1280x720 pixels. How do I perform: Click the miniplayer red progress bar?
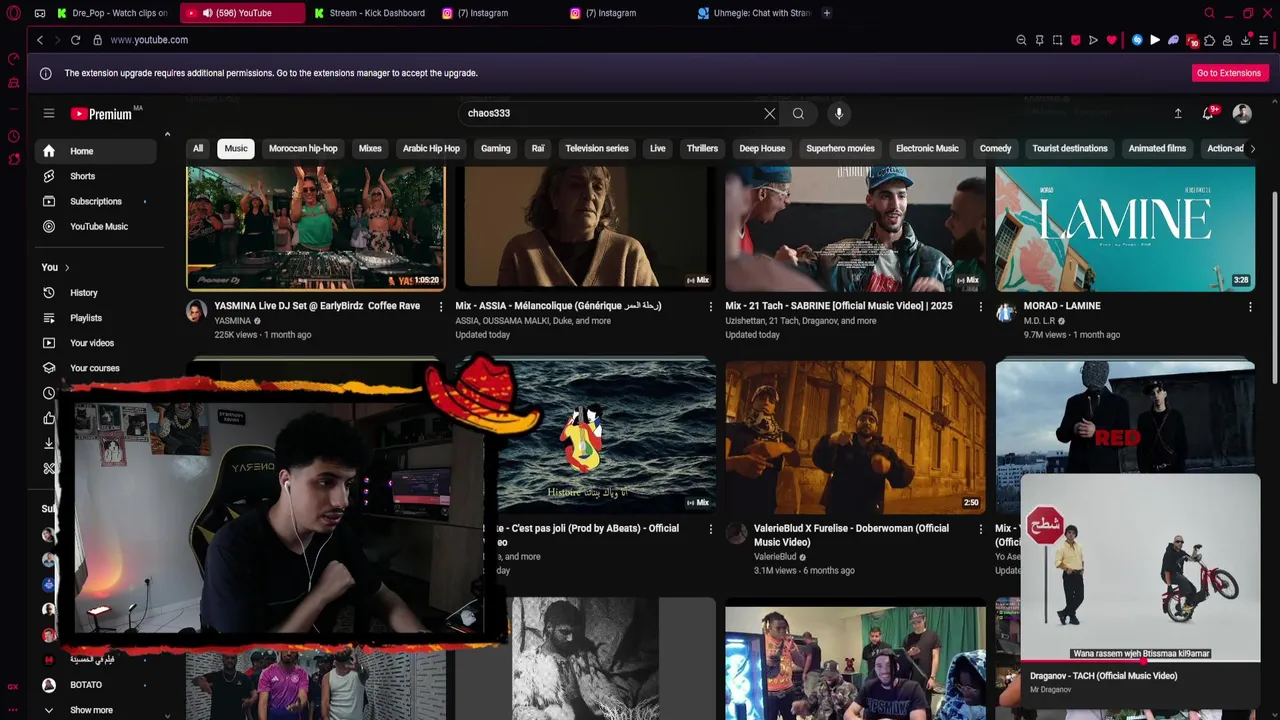1140,662
